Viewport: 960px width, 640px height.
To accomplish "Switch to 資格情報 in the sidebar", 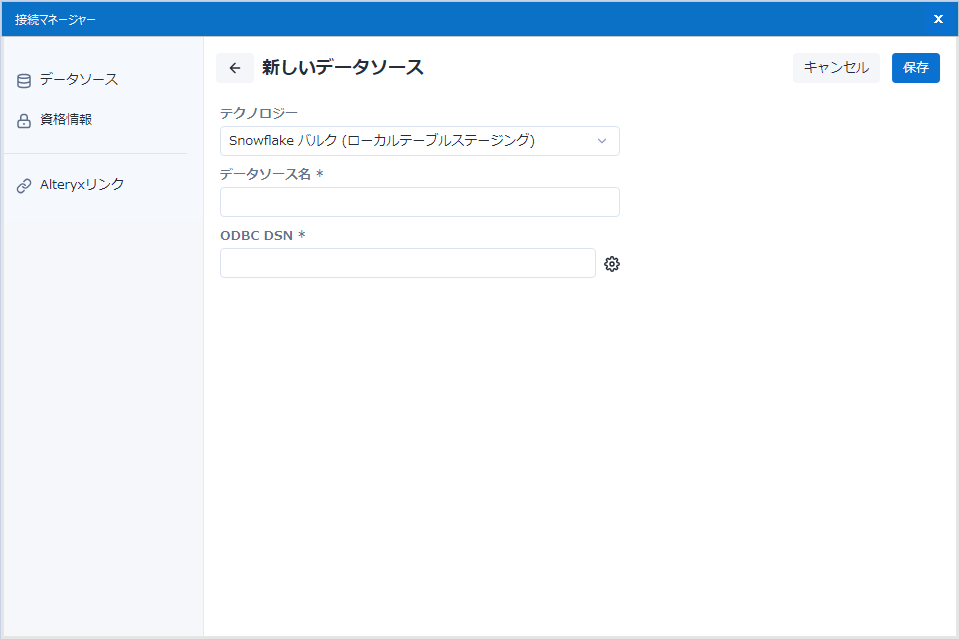I will [x=66, y=120].
